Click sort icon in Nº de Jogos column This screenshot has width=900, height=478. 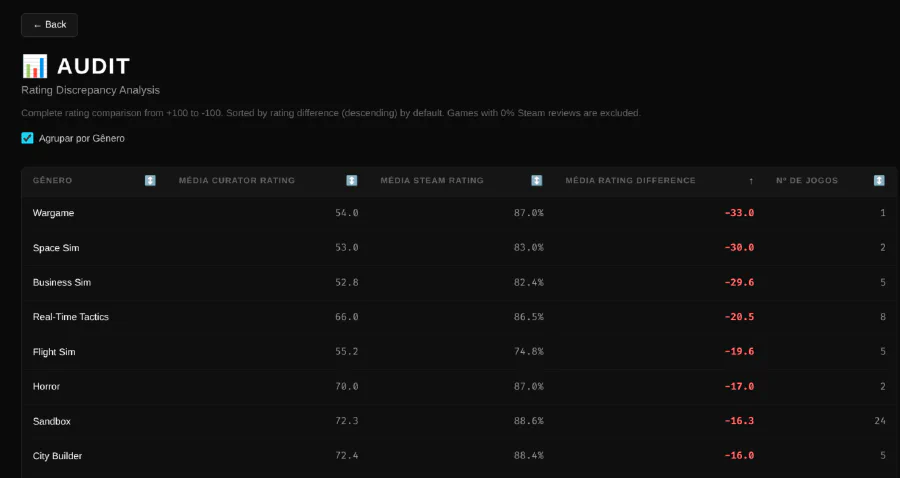(879, 181)
